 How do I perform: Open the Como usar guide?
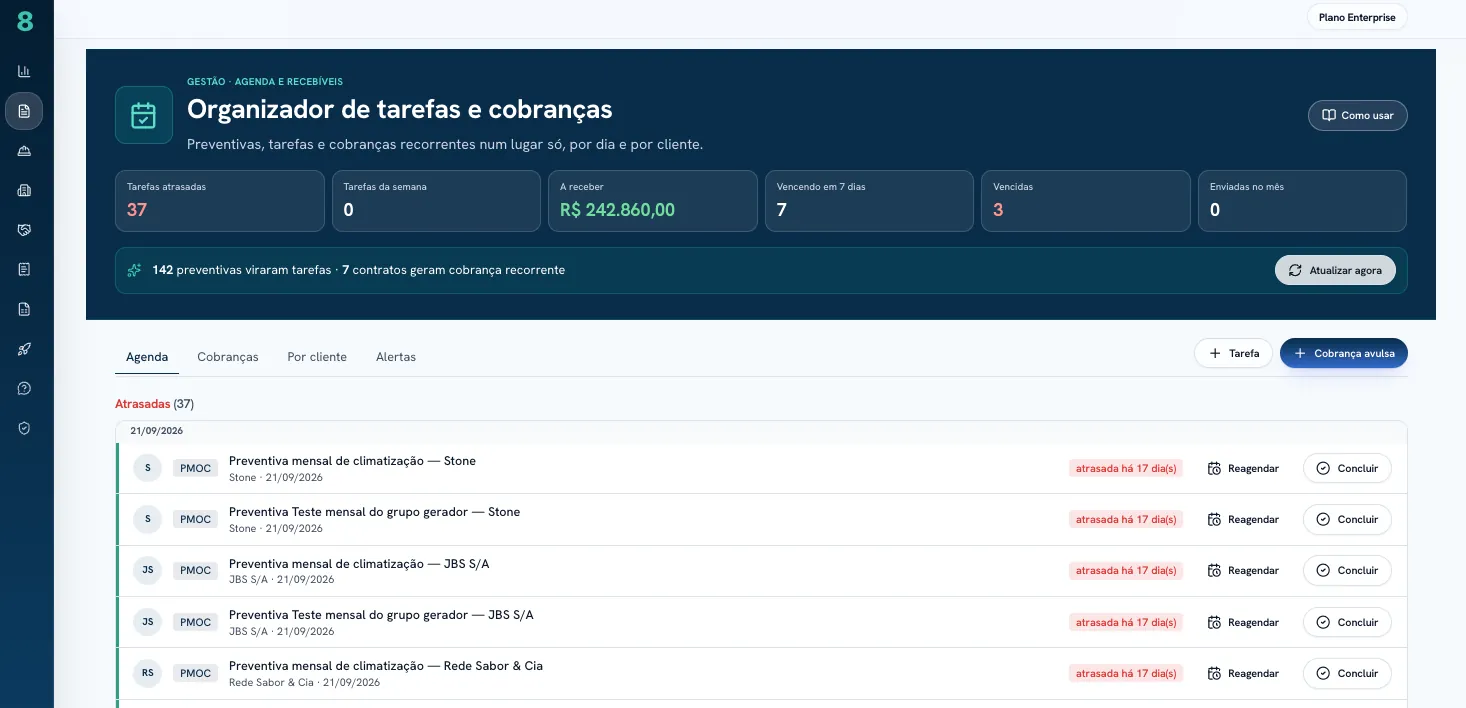point(1357,115)
